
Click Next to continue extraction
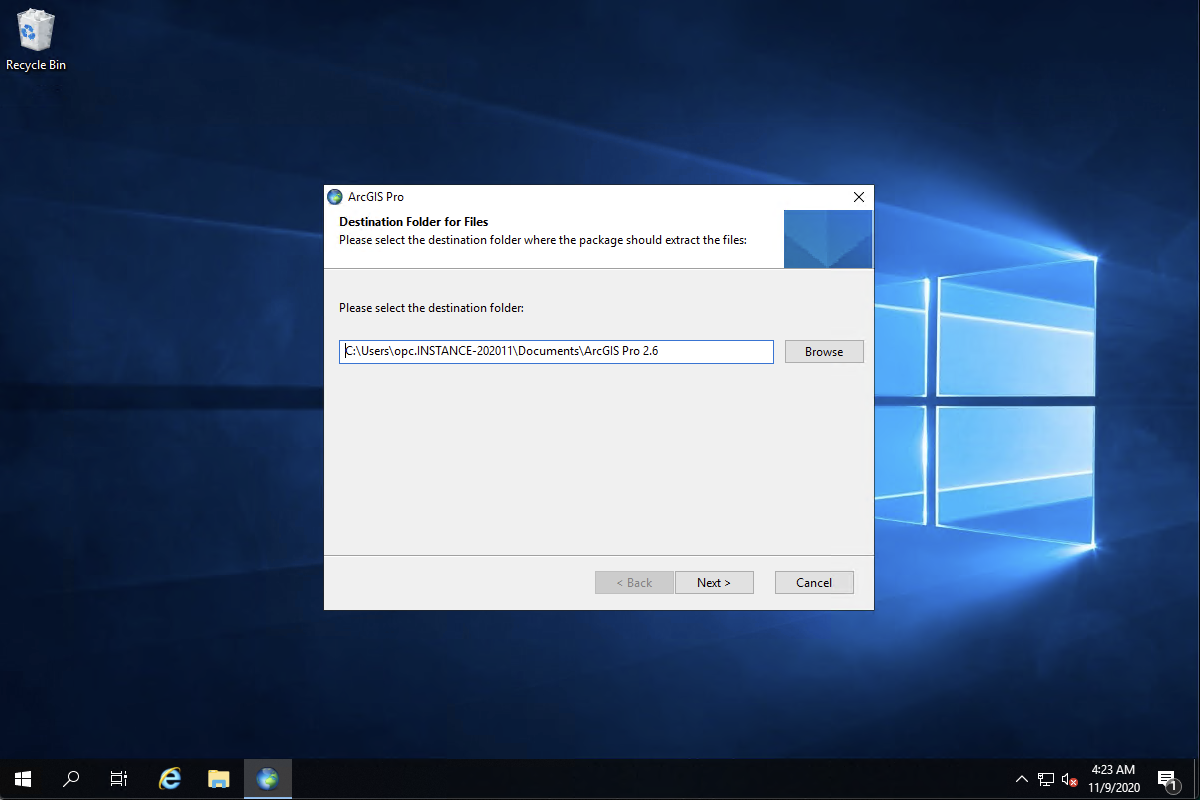714,582
